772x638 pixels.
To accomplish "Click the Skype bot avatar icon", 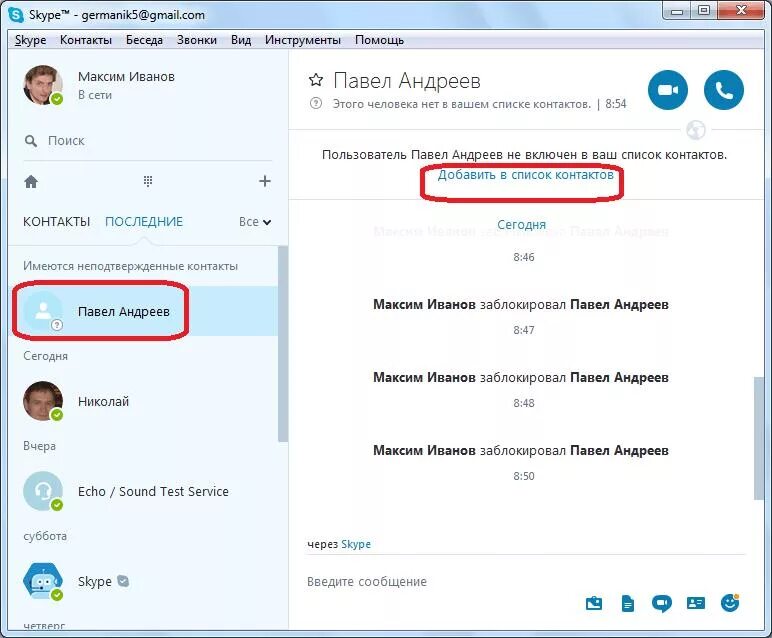I will [x=43, y=581].
